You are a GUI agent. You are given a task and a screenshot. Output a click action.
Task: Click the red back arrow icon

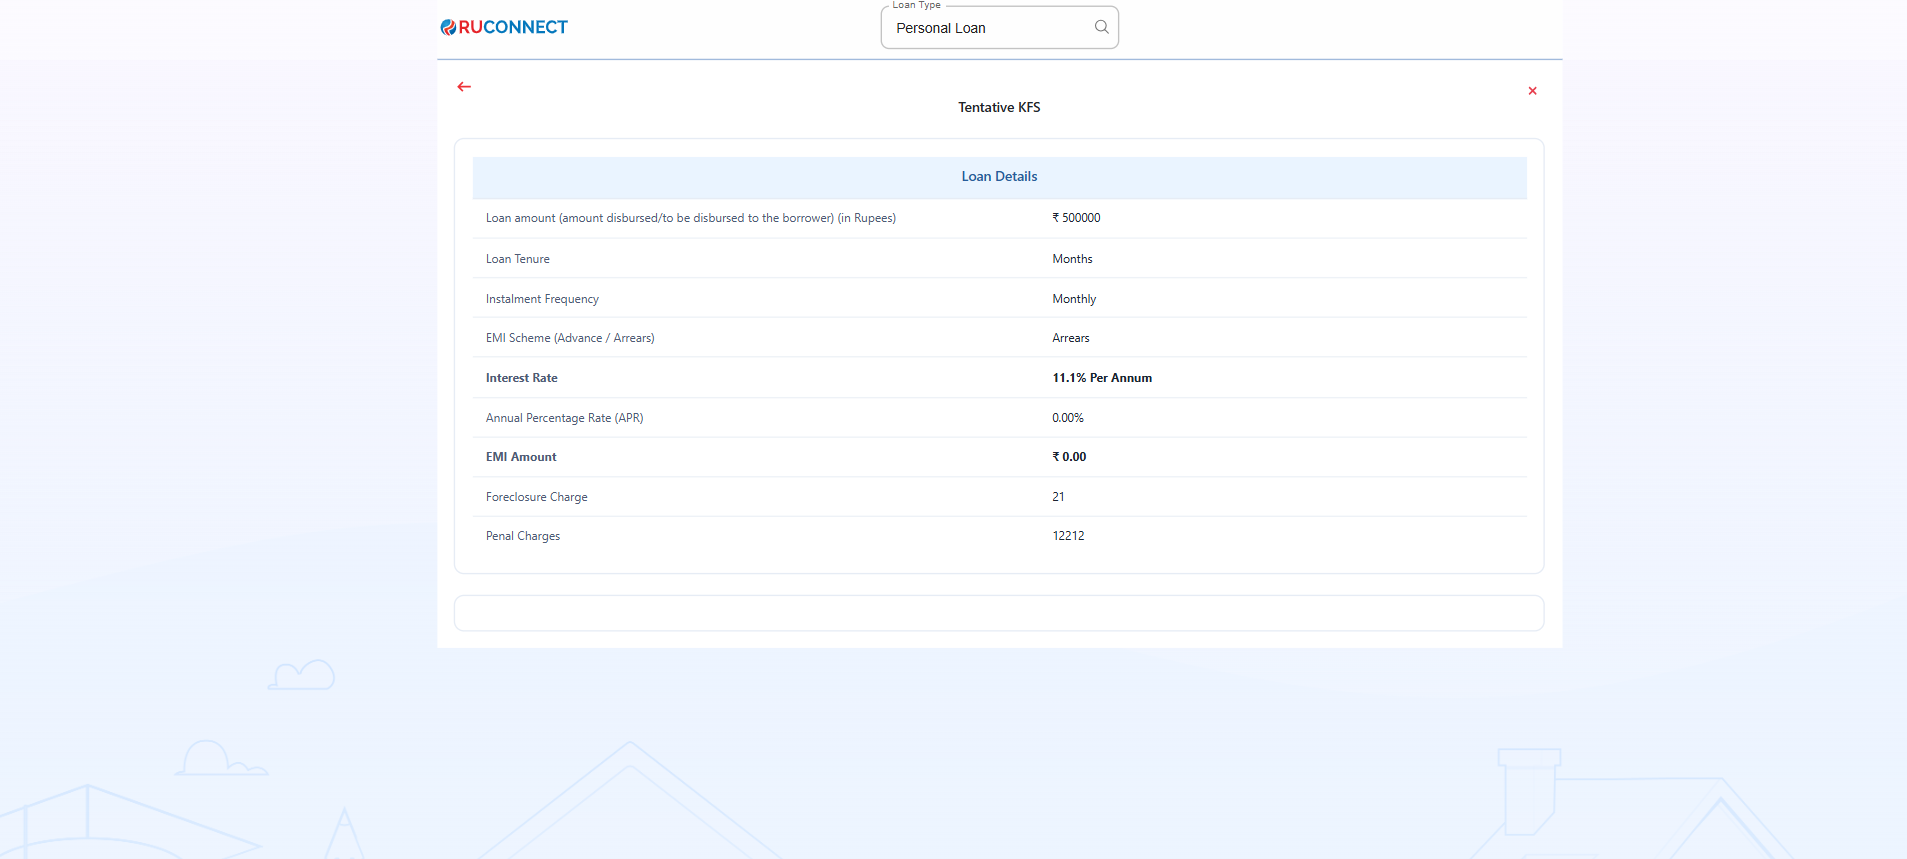point(464,87)
